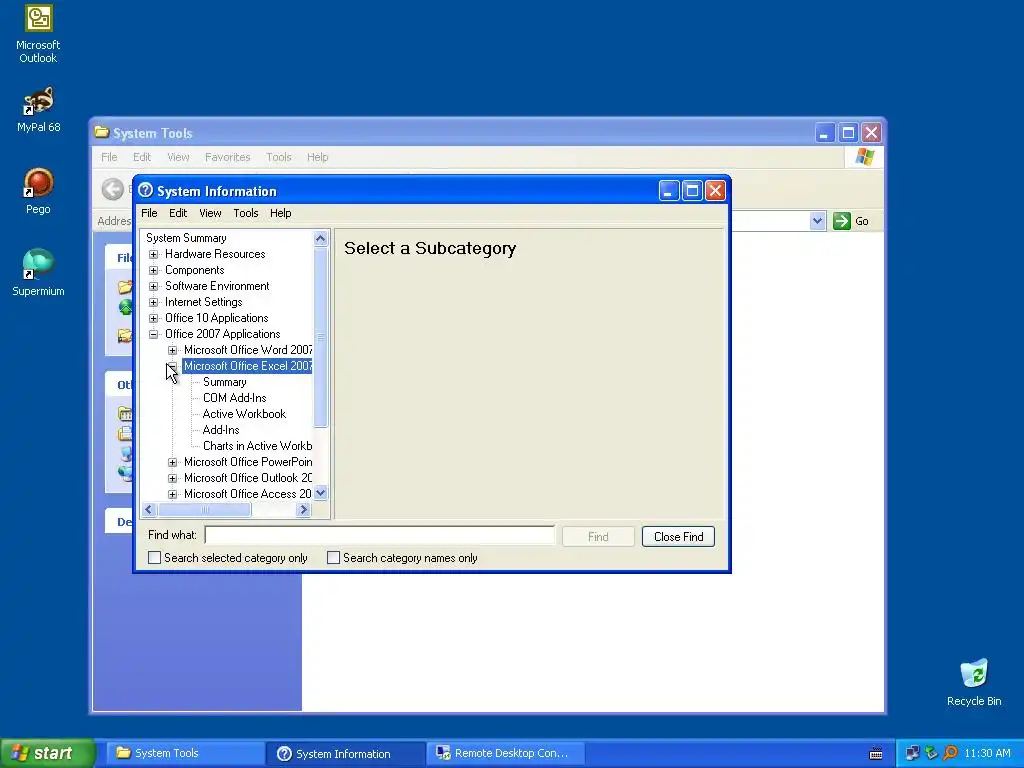Expand the Office 10 Applications node
The width and height of the screenshot is (1024, 768).
(x=153, y=318)
